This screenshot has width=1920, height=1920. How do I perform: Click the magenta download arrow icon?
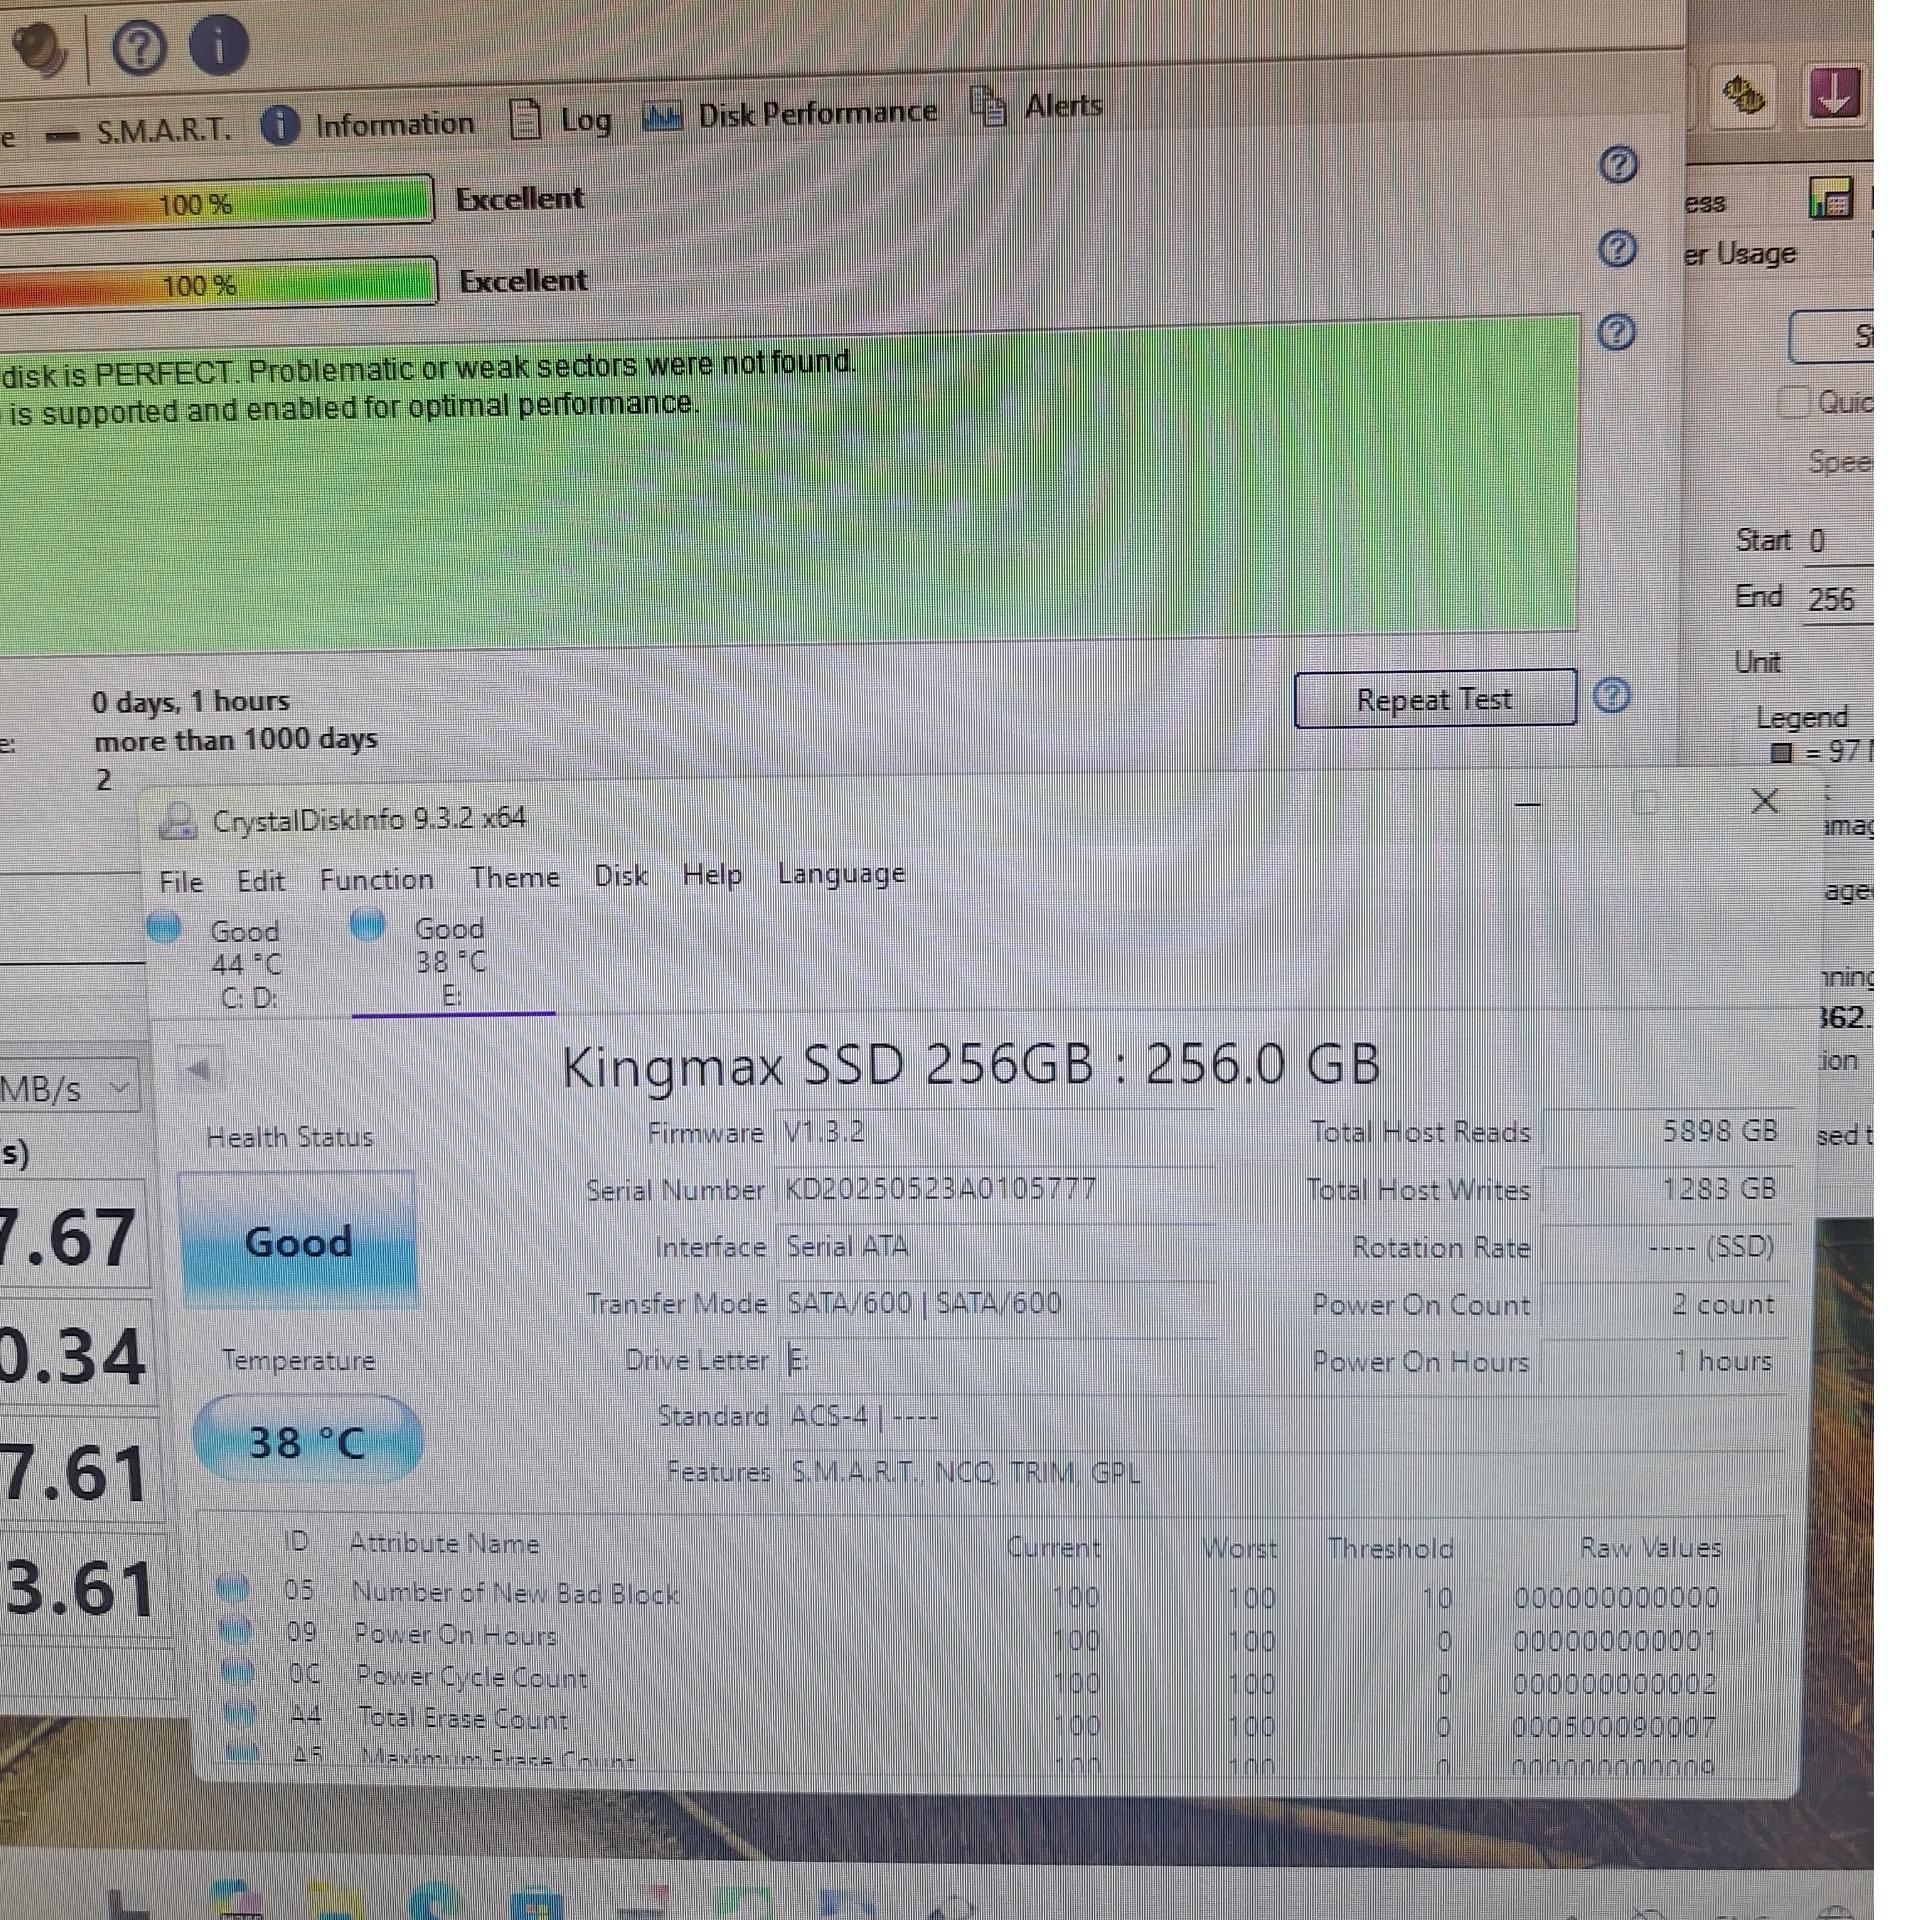[1834, 95]
